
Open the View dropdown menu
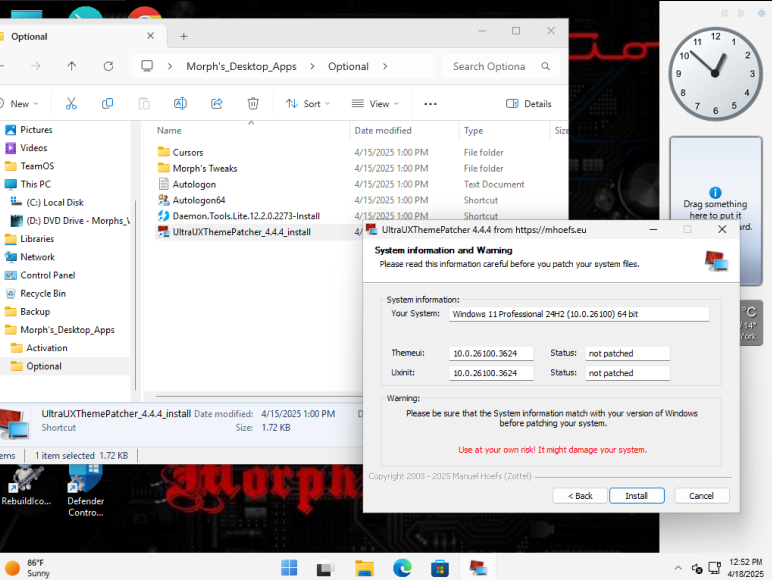(x=375, y=104)
